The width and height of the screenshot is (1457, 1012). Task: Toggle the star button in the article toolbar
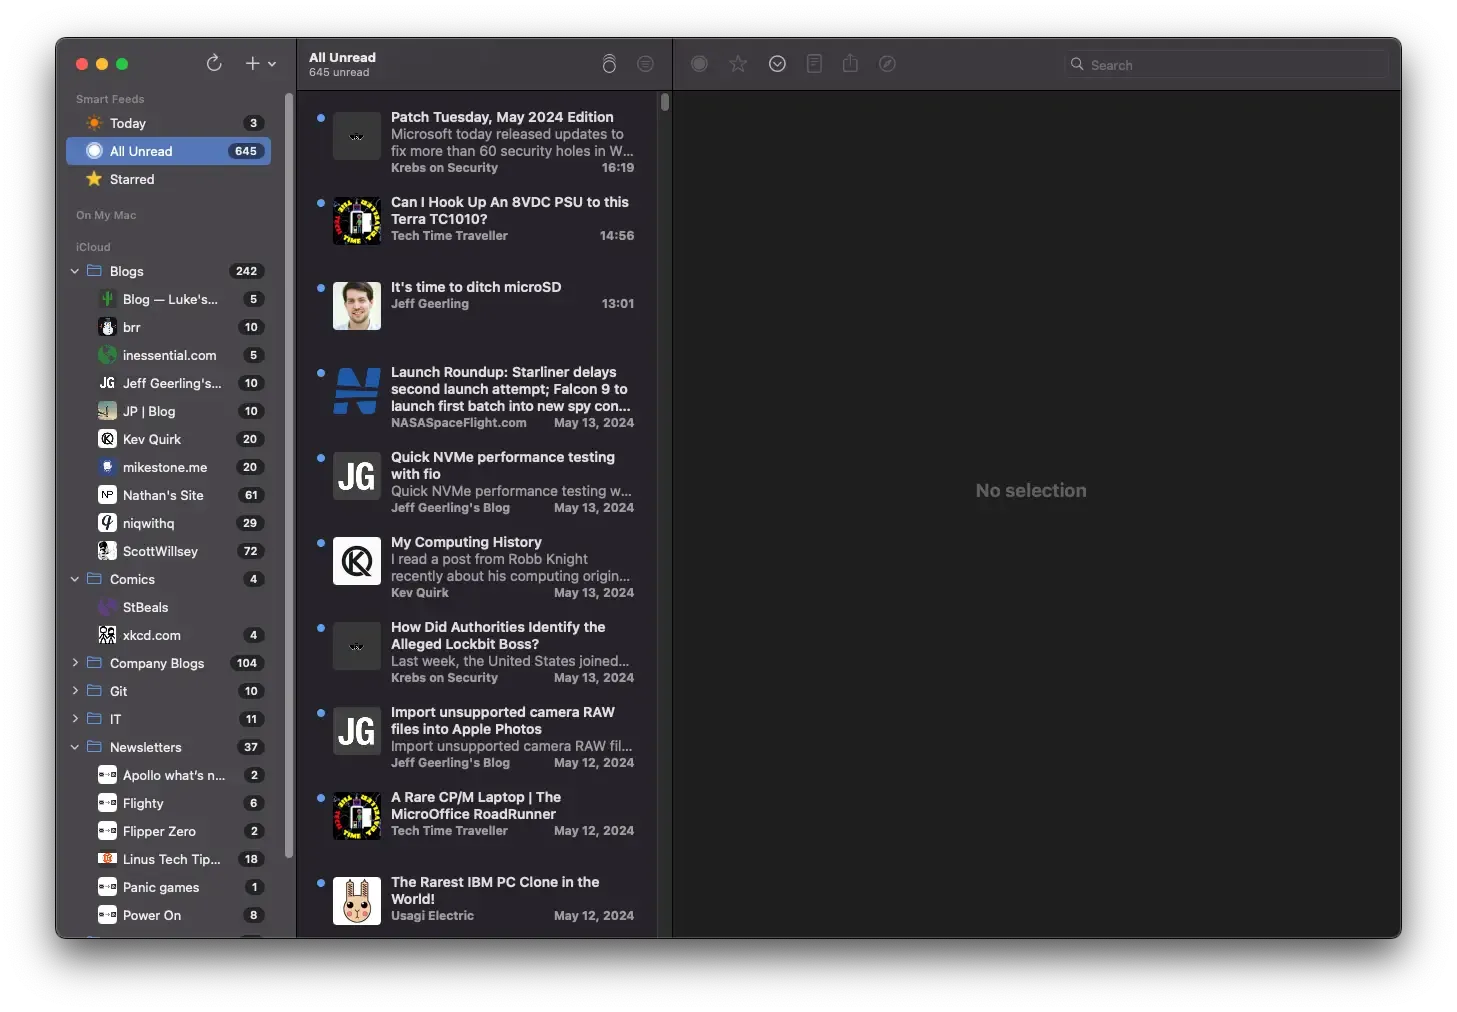738,64
